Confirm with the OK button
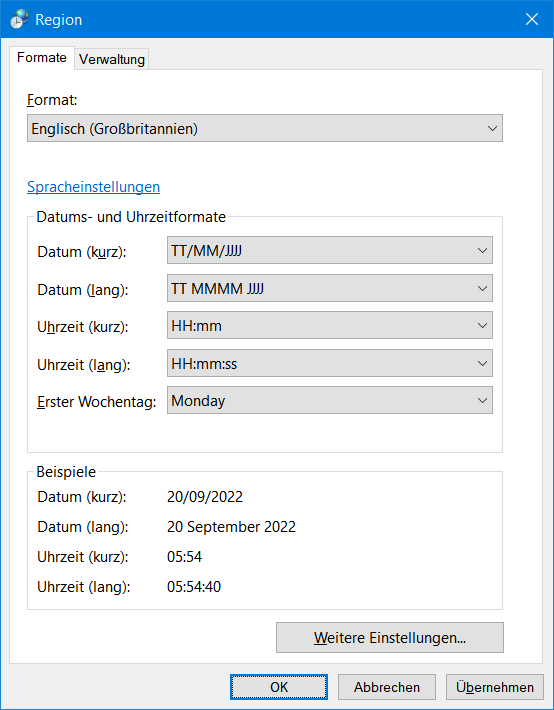Screen dimensions: 554x710 (279, 687)
